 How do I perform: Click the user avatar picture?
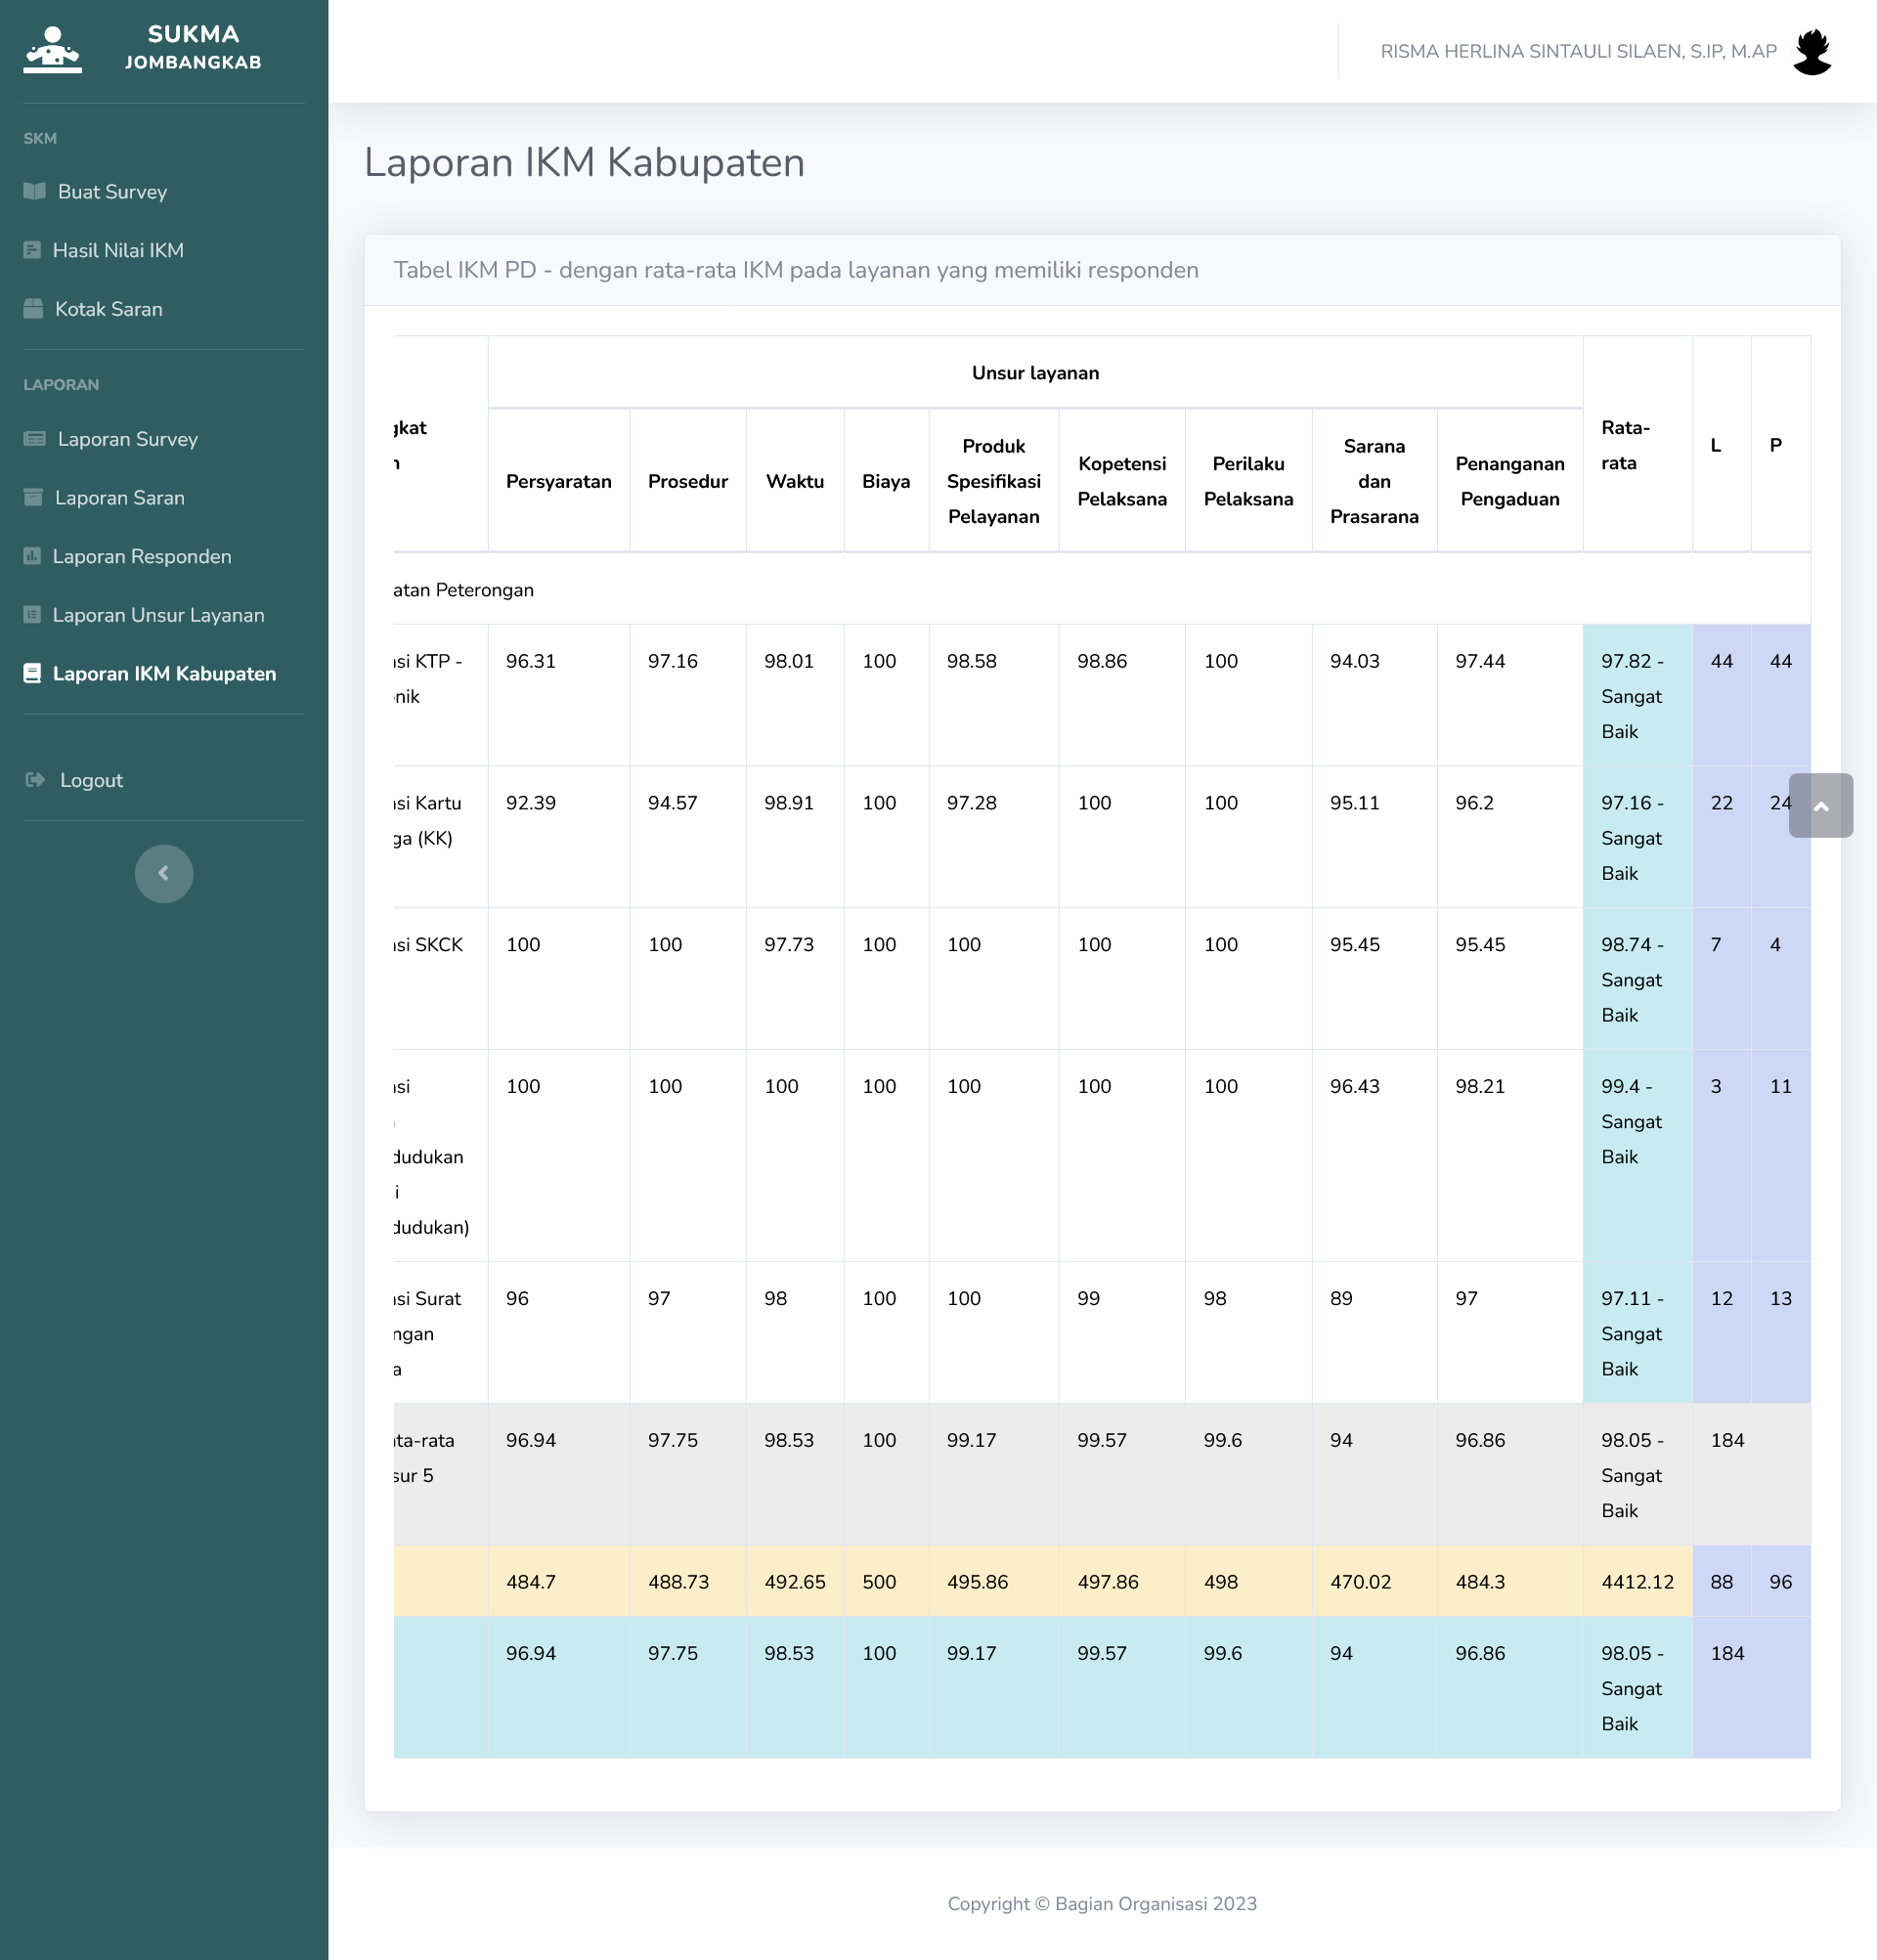click(1811, 51)
